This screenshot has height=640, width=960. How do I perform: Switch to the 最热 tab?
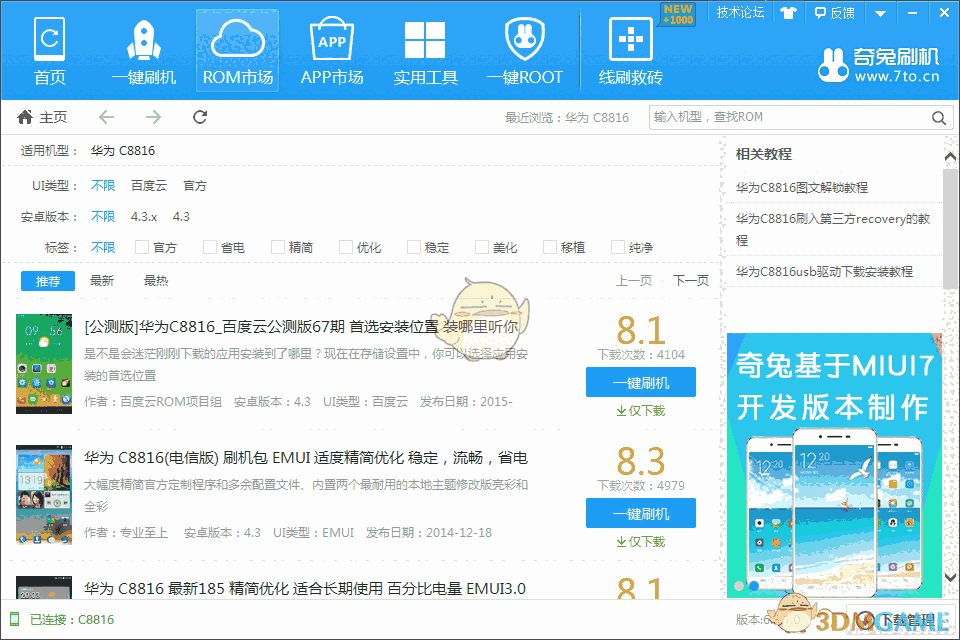pyautogui.click(x=155, y=281)
